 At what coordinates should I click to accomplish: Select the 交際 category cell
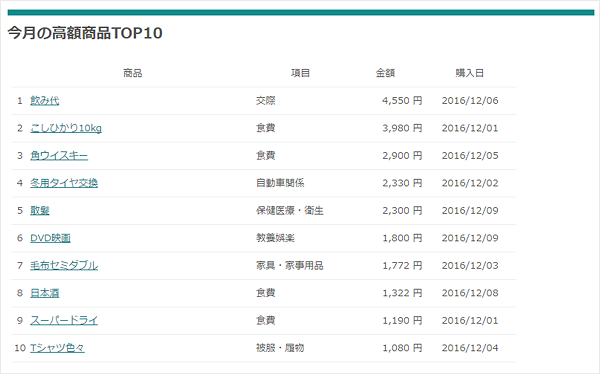(266, 101)
